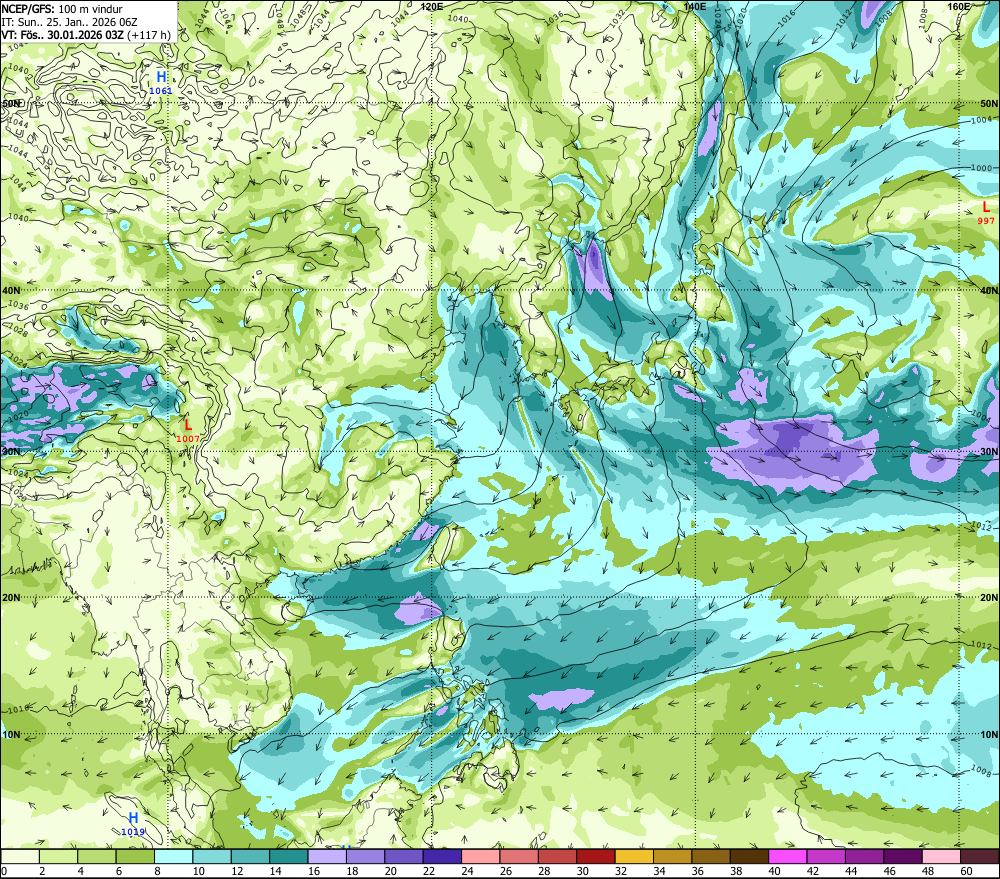Click the 40N label on the left axis
The width and height of the screenshot is (1000, 879).
11,290
